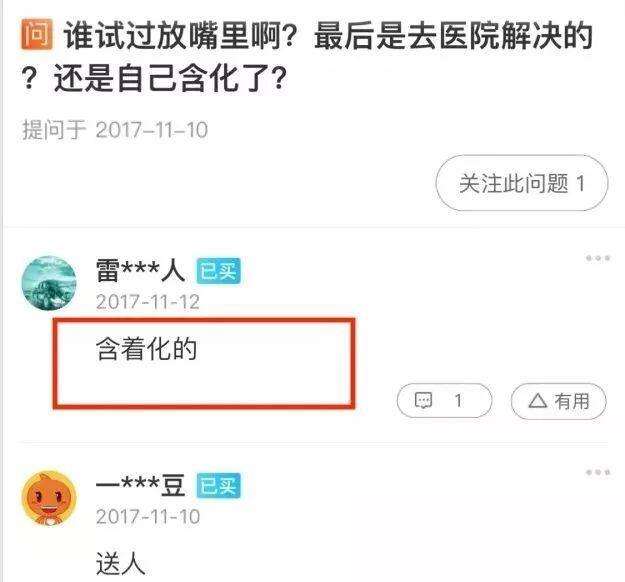Click the 已买 badge next to 一***豆
Image resolution: width=625 pixels, height=582 pixels.
point(218,486)
